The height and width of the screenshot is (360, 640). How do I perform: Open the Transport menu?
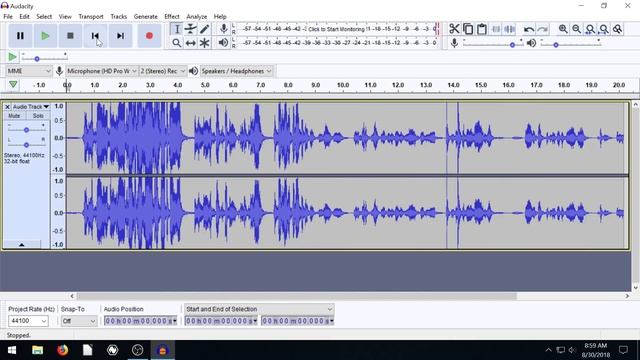coord(91,16)
